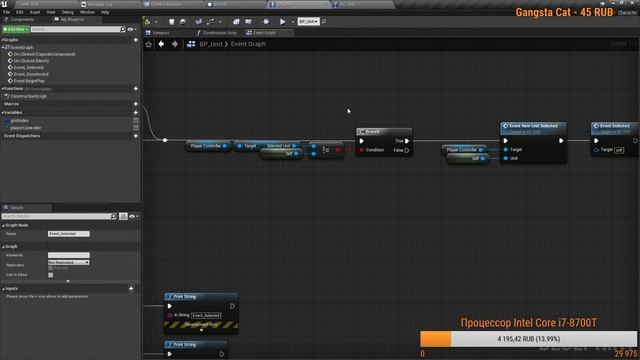Collapse the Functions section

pos(2,89)
